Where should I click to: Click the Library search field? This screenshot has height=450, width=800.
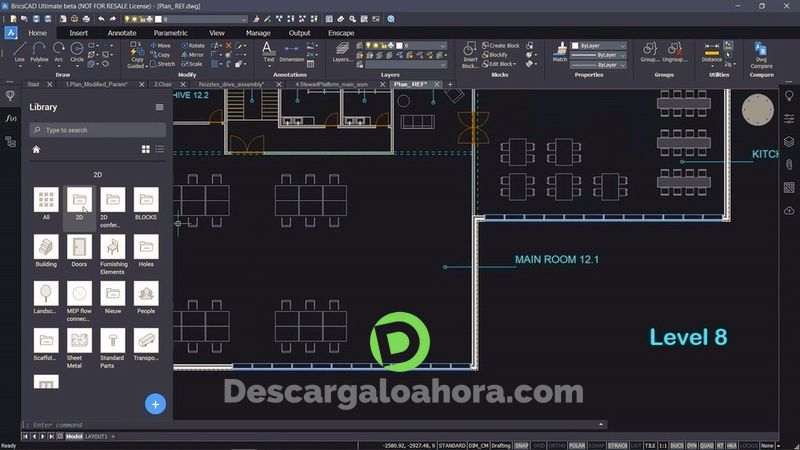pos(97,130)
